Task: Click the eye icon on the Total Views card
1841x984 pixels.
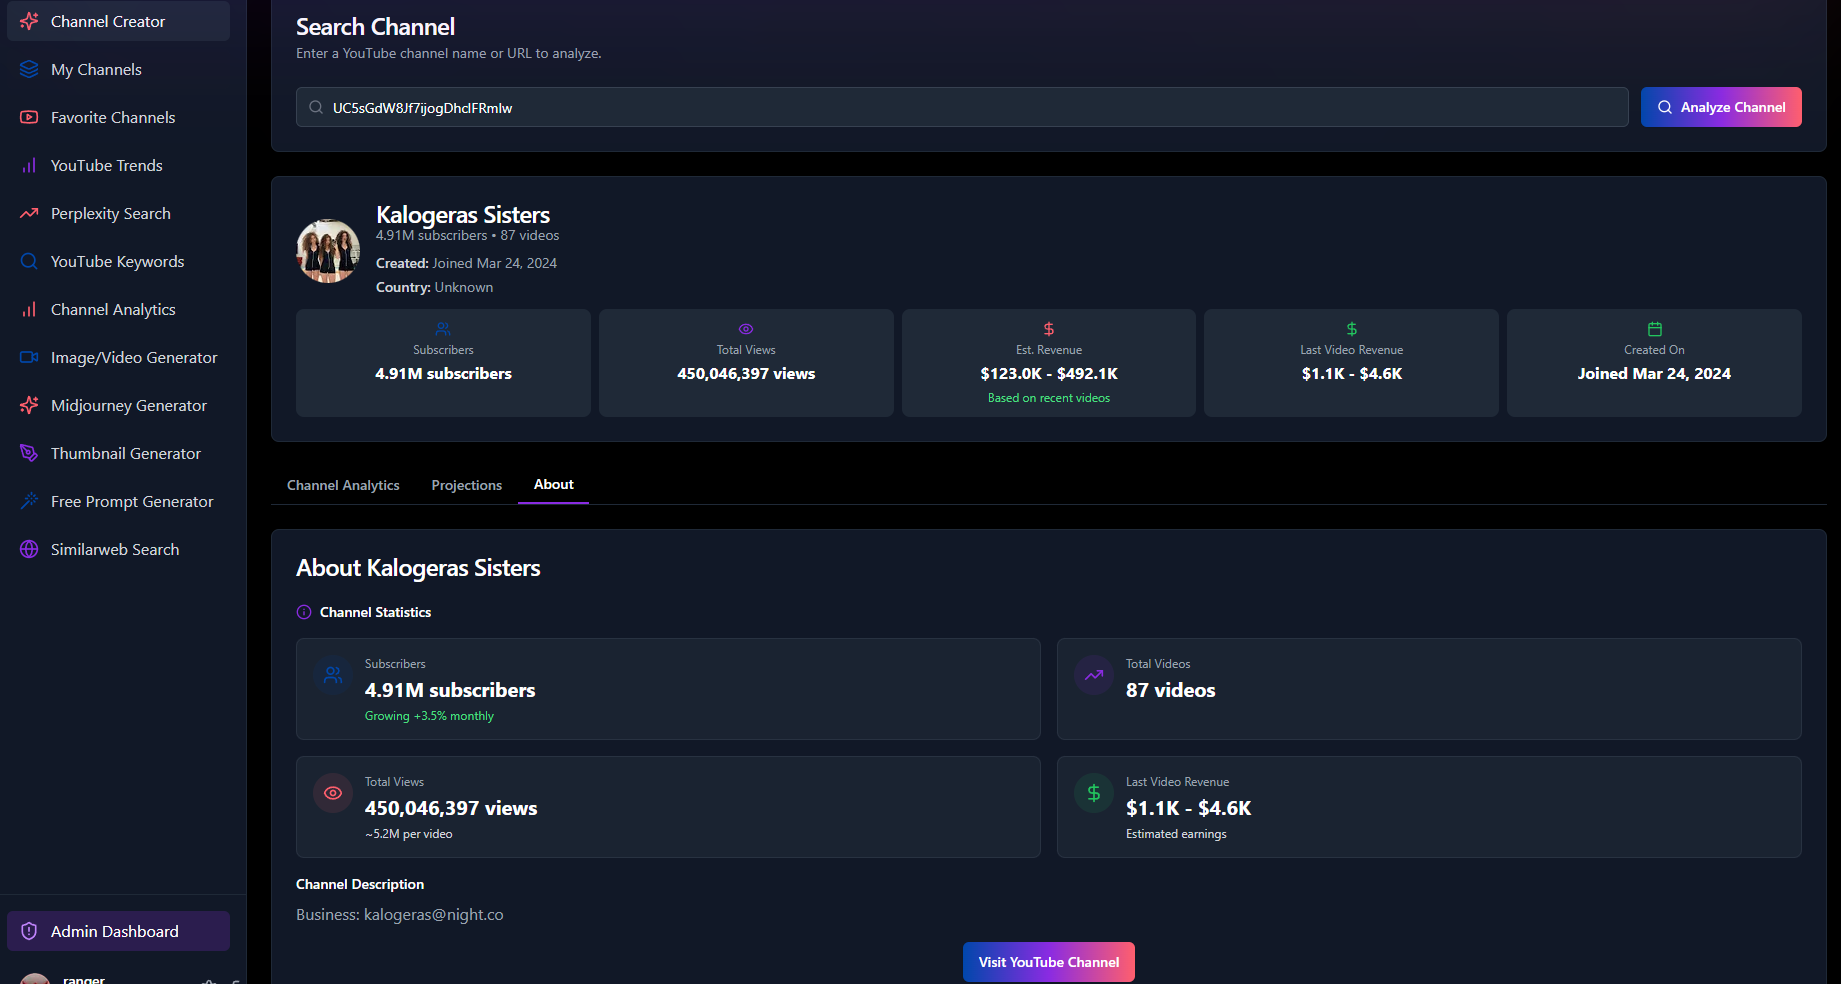Action: (x=746, y=329)
